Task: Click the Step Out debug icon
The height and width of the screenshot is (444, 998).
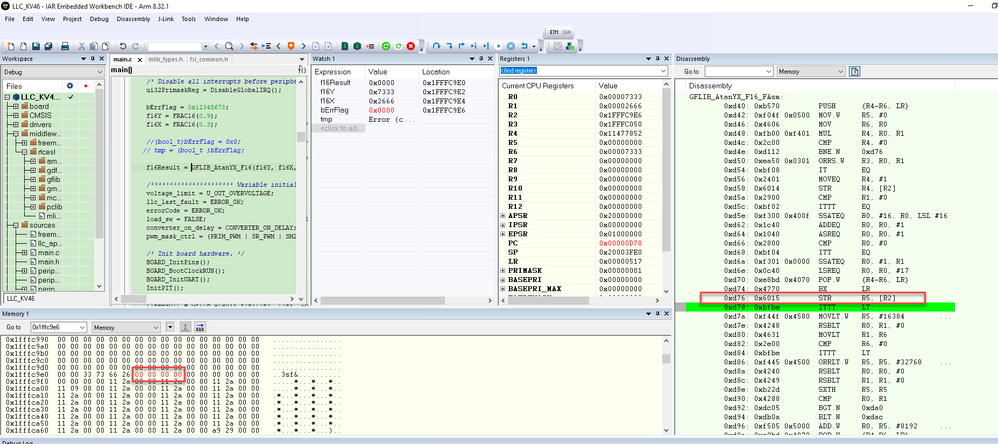Action: [x=461, y=46]
